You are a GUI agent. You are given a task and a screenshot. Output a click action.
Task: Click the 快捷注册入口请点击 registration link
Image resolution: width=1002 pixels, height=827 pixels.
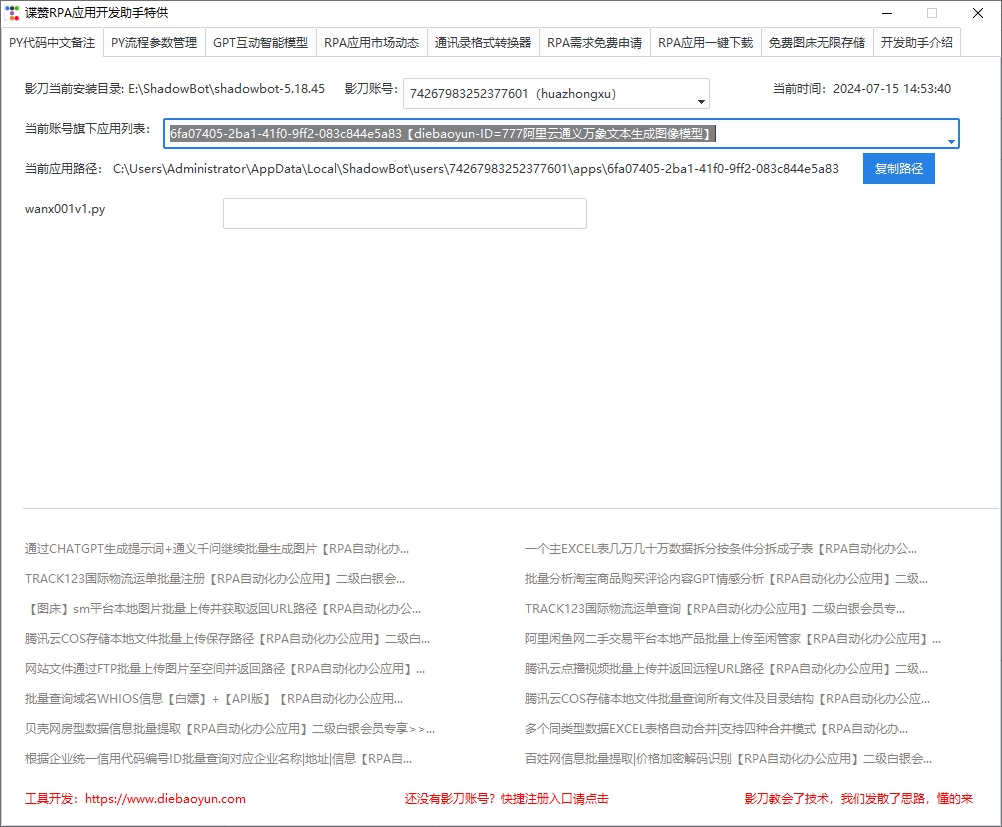(506, 799)
